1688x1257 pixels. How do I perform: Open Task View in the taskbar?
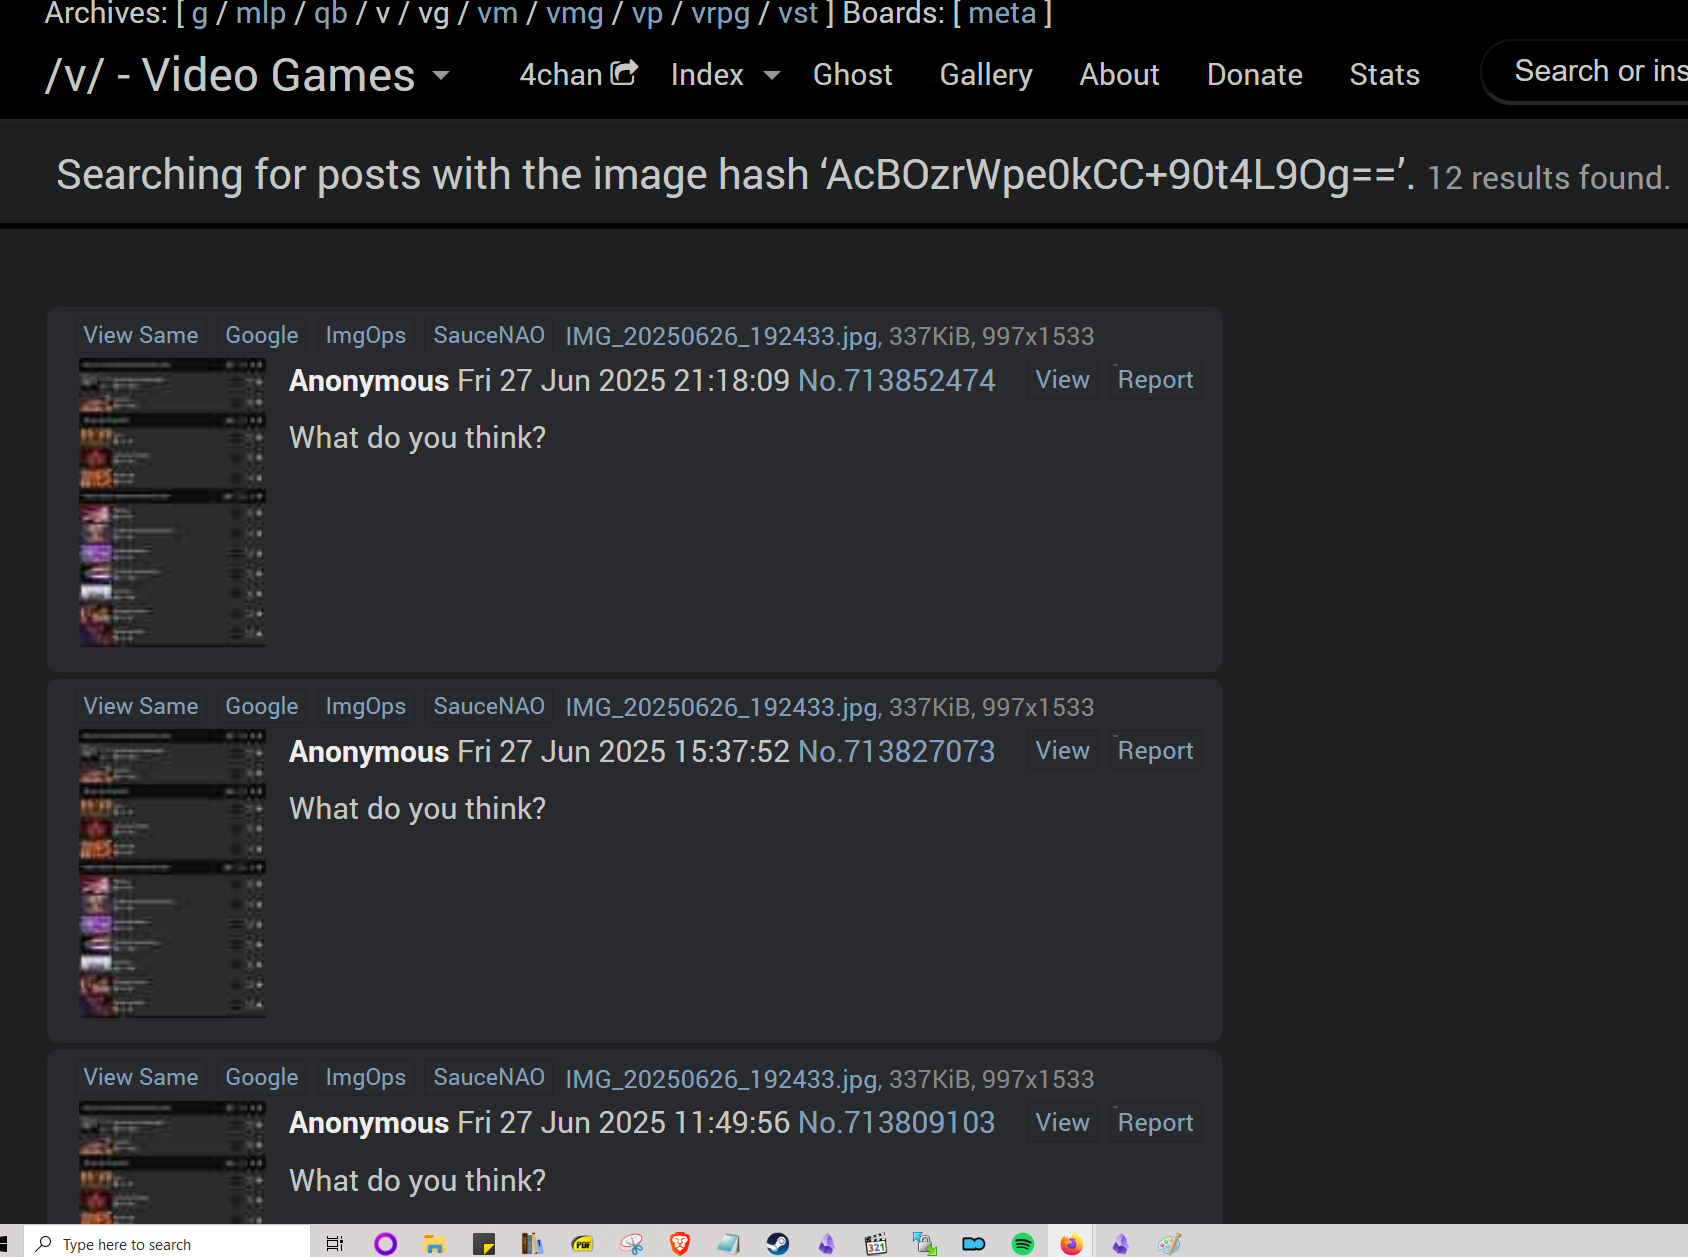click(x=335, y=1244)
